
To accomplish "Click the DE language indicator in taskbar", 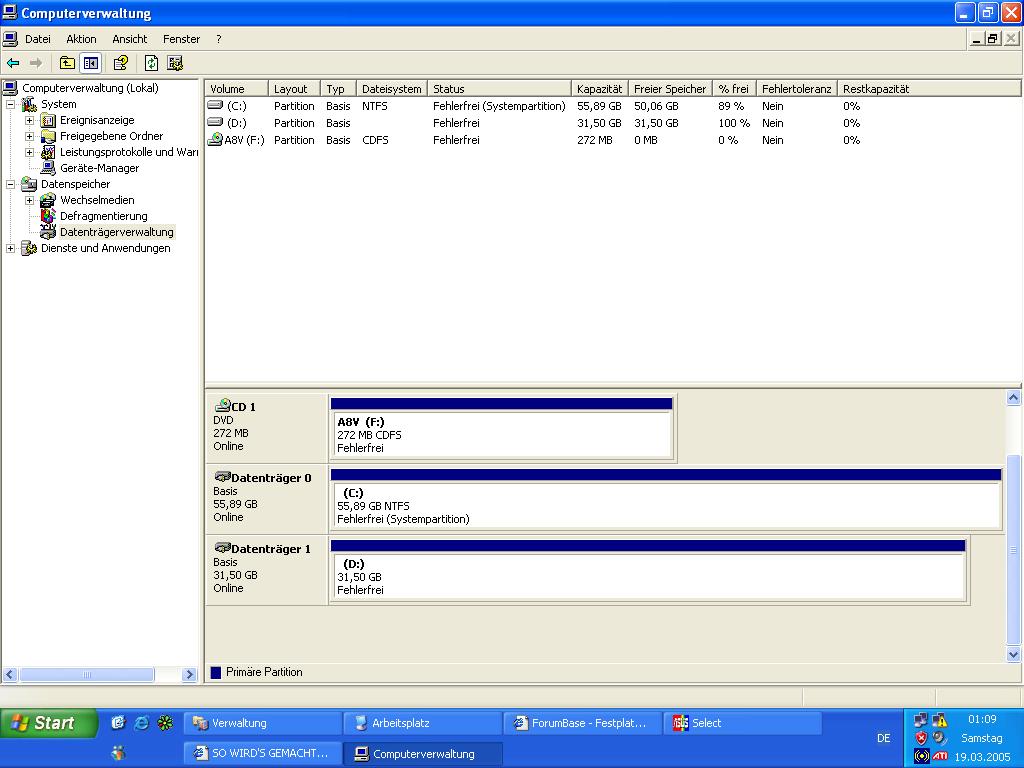I will 884,738.
